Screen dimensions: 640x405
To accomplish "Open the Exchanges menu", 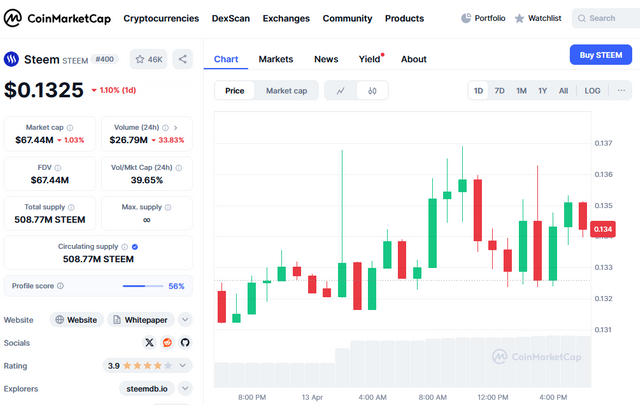I will [286, 18].
